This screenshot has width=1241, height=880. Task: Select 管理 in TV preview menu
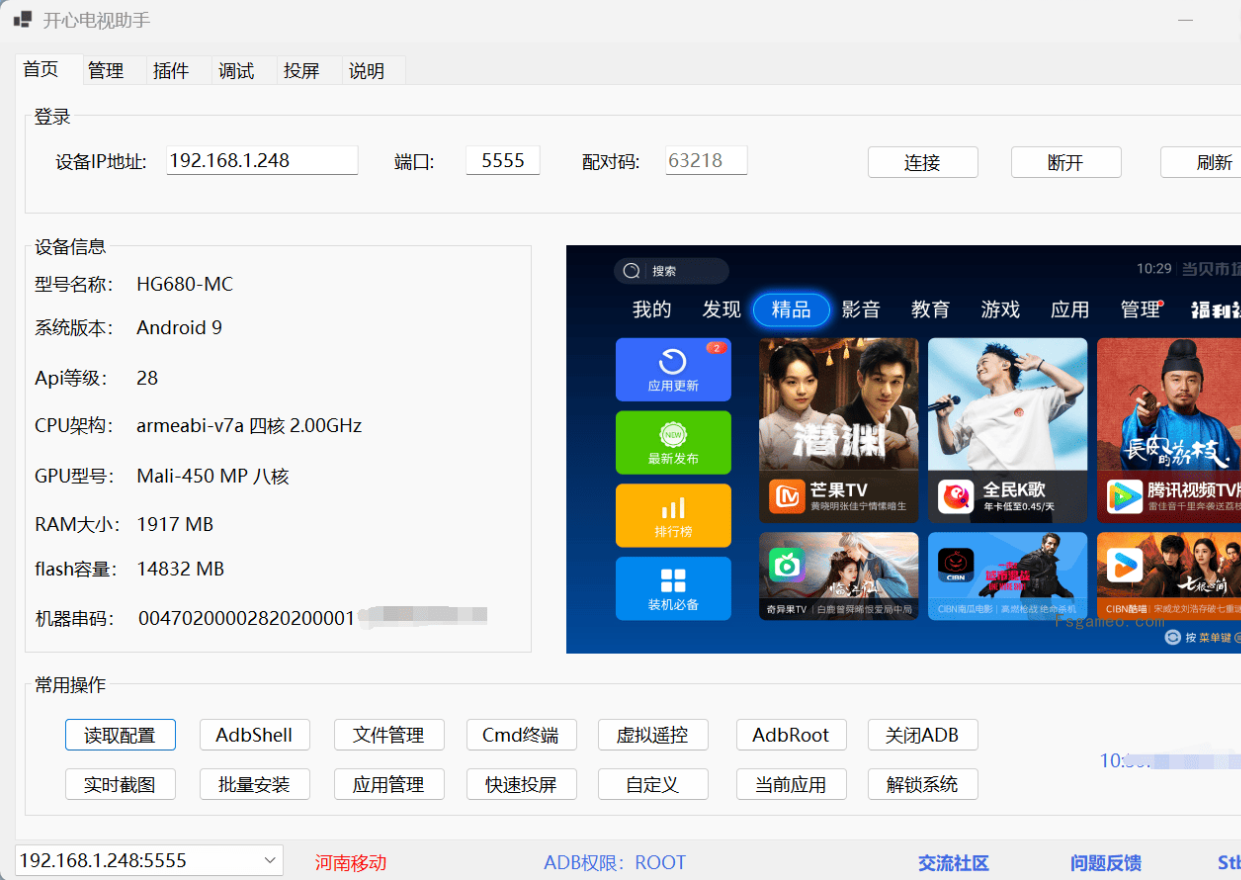[1140, 310]
